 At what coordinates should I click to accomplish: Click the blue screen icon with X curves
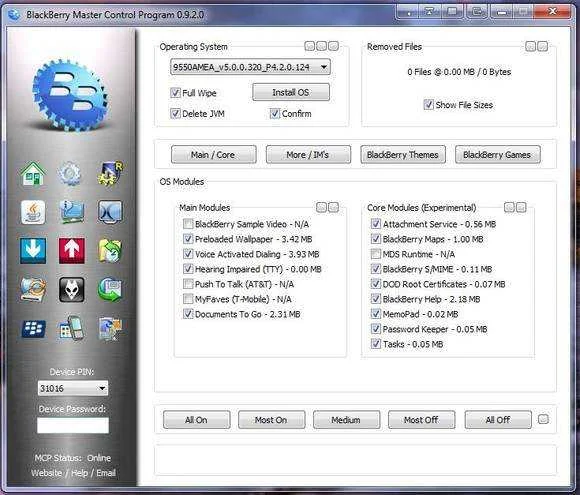point(110,212)
